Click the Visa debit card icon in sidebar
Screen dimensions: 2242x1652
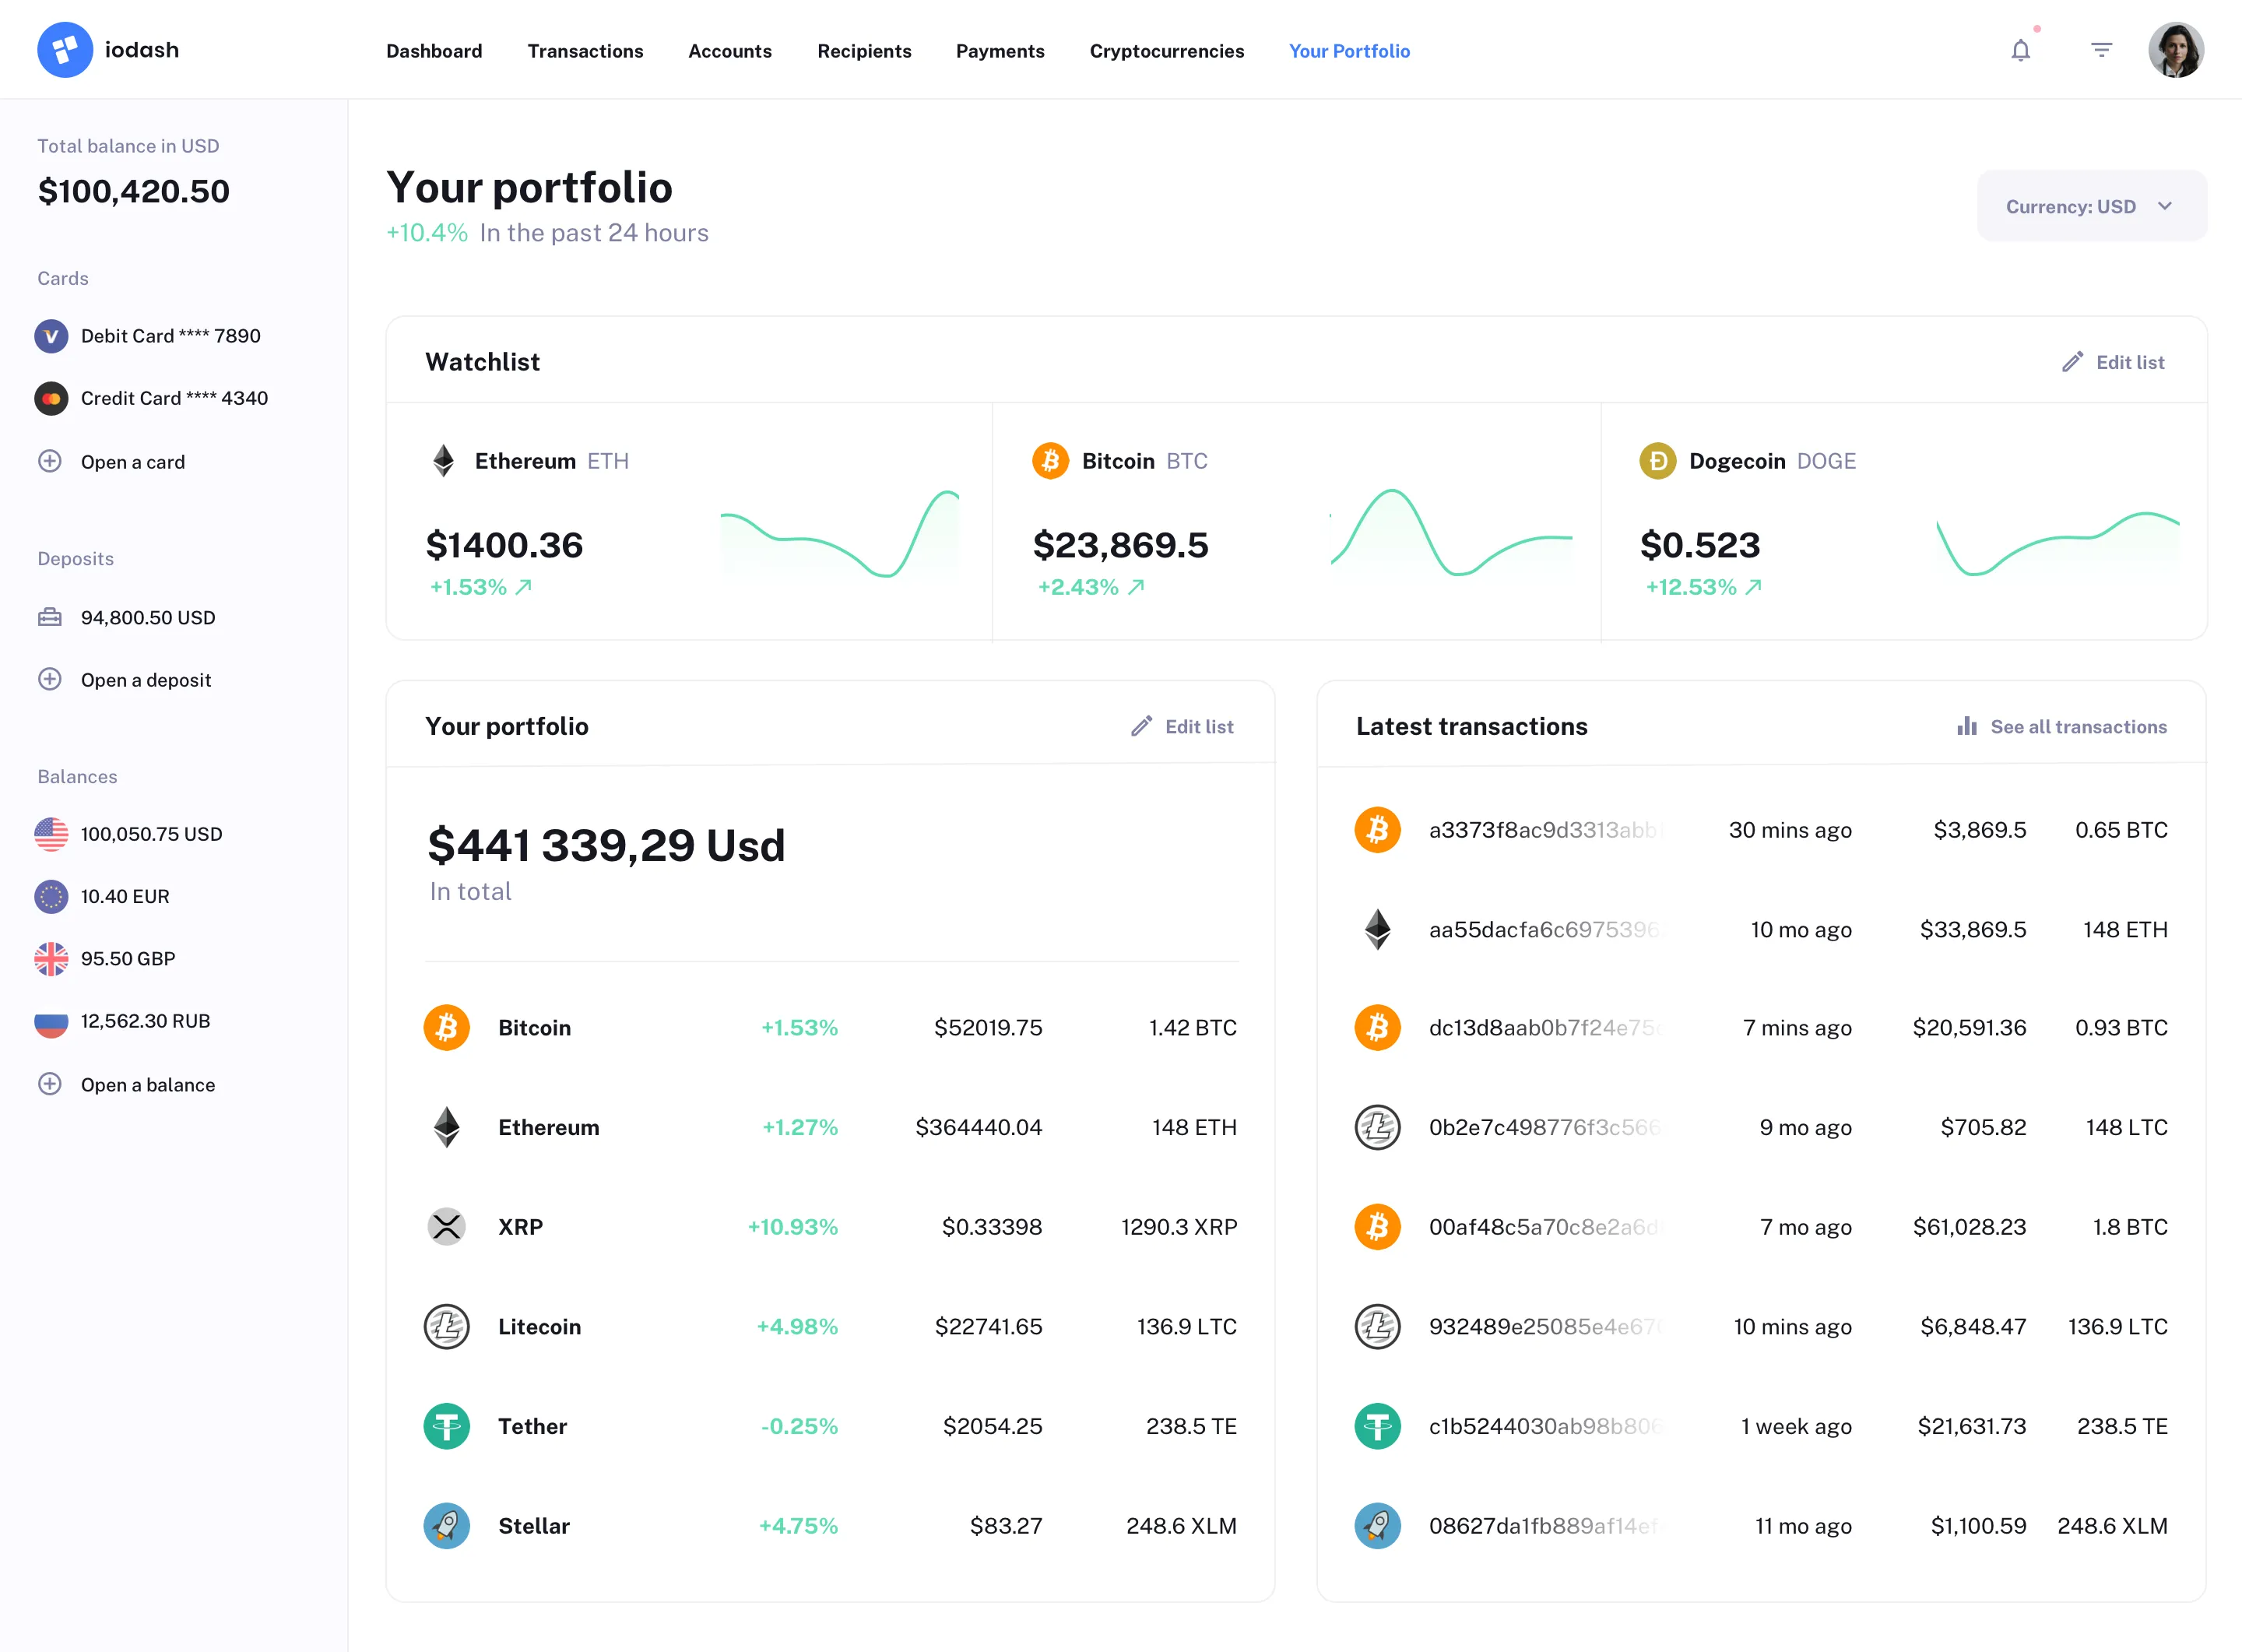51,336
